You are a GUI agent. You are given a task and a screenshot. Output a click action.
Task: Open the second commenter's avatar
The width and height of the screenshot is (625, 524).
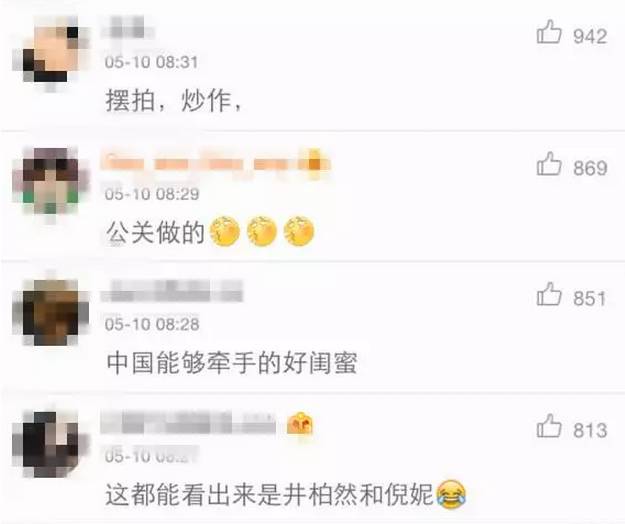tap(50, 181)
